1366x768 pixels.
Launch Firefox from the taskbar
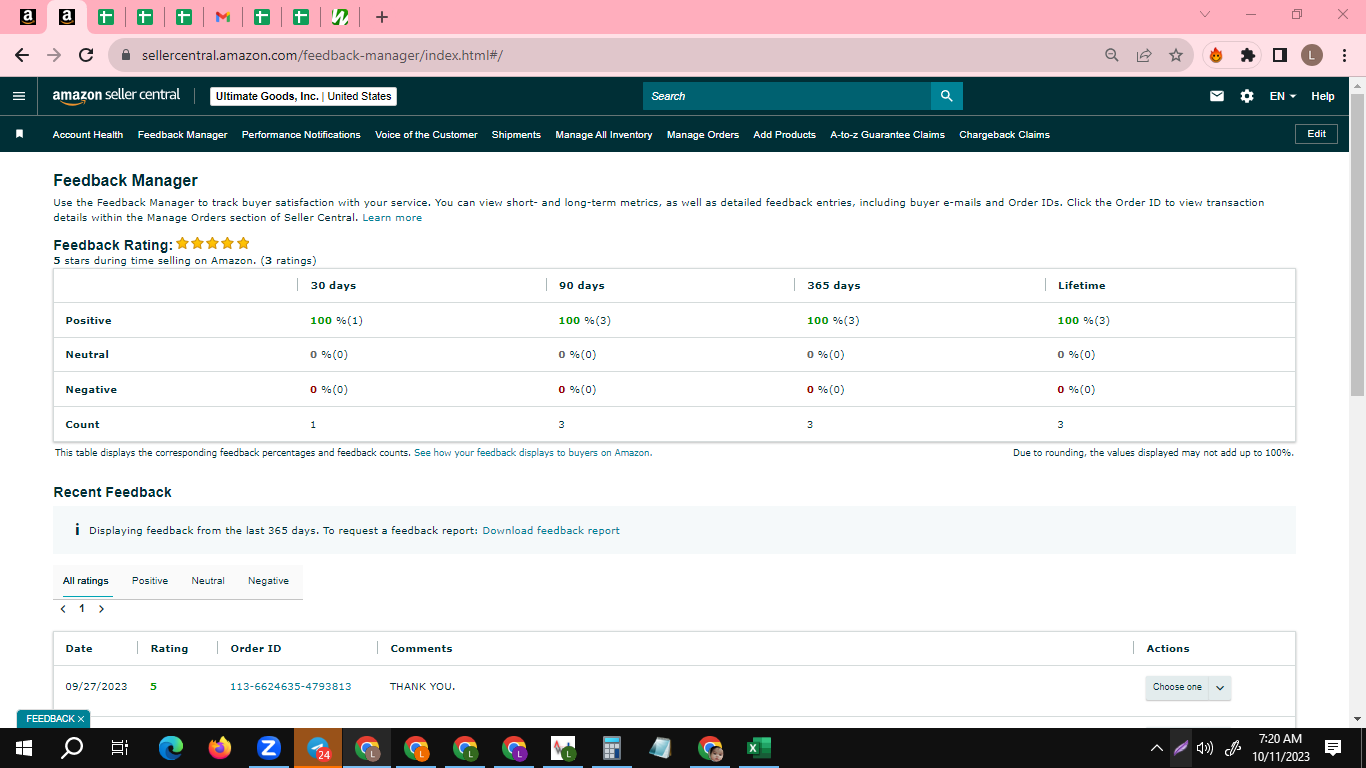click(220, 747)
